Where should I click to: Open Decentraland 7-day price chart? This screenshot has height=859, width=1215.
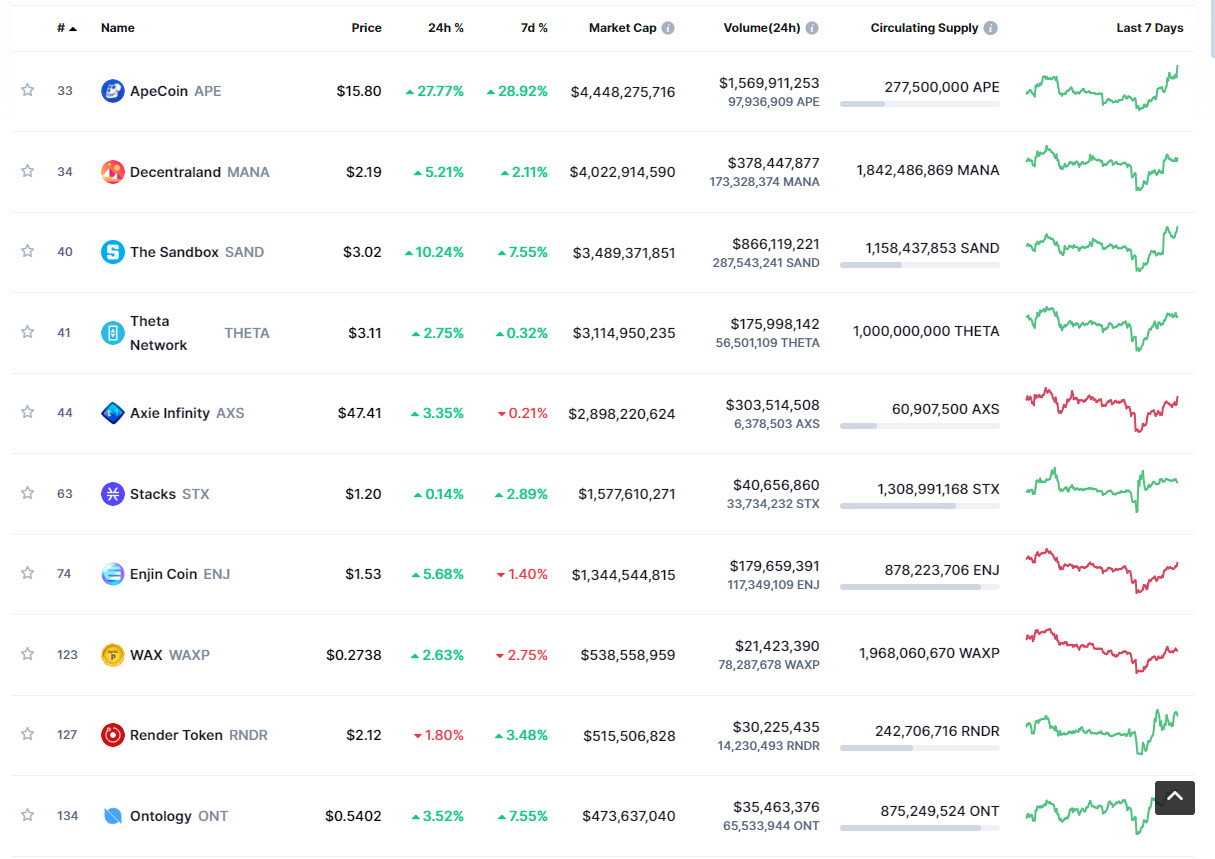[1102, 168]
